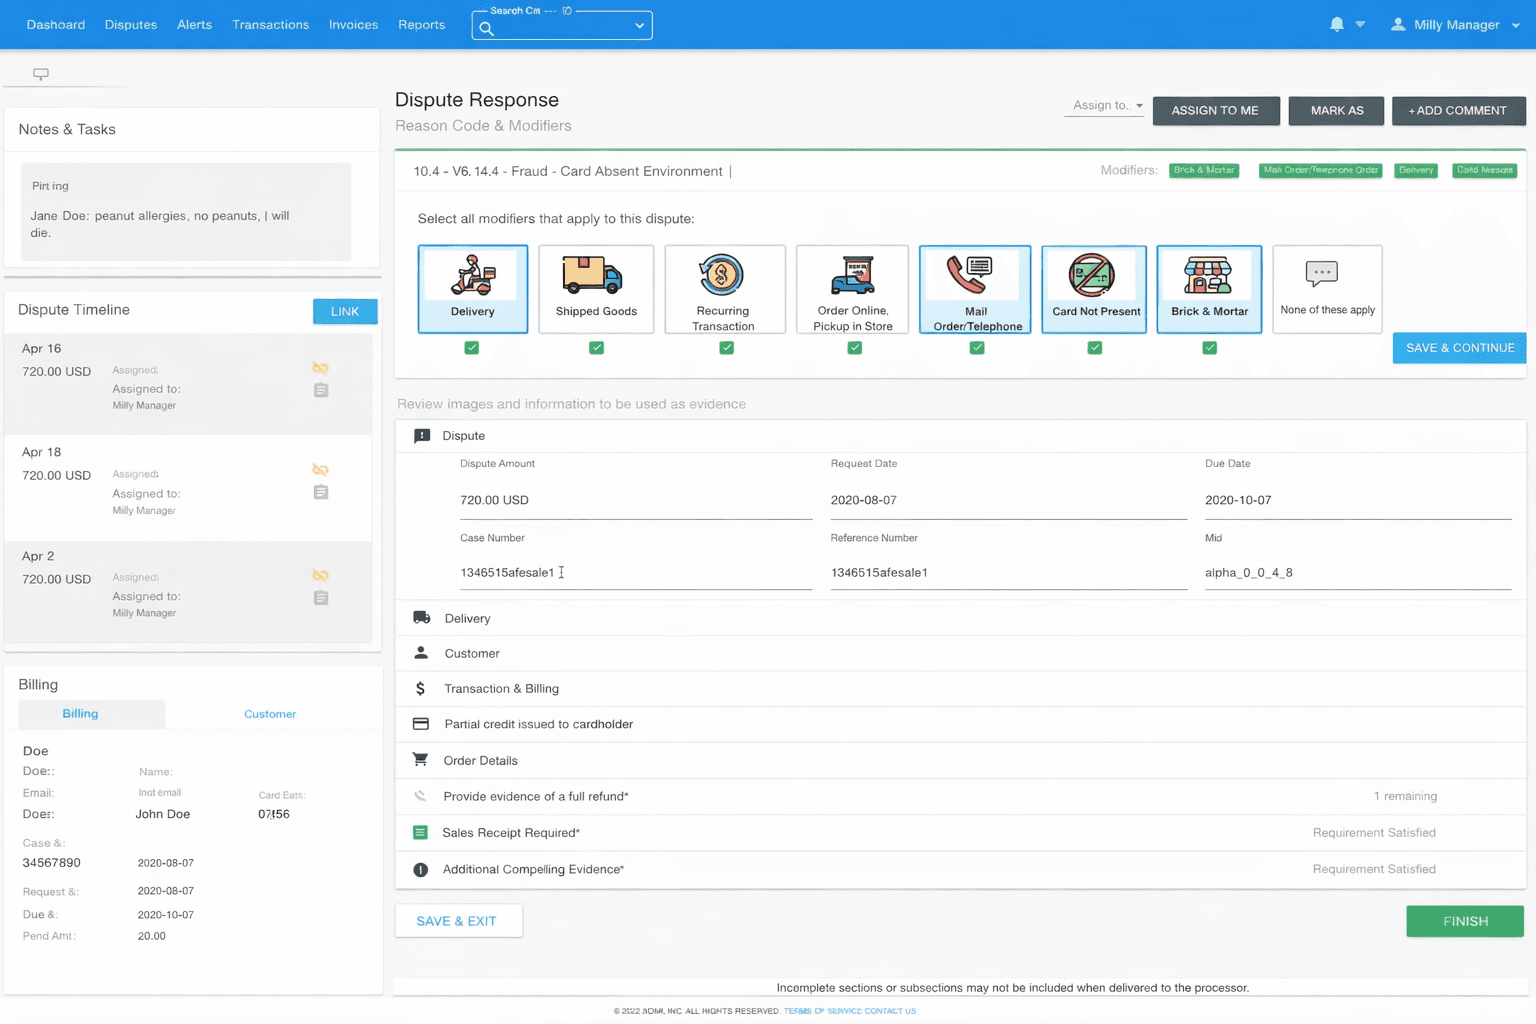Toggle checkbox under Order Online, Pickup in Store
Viewport: 1536px width, 1024px height.
[855, 348]
